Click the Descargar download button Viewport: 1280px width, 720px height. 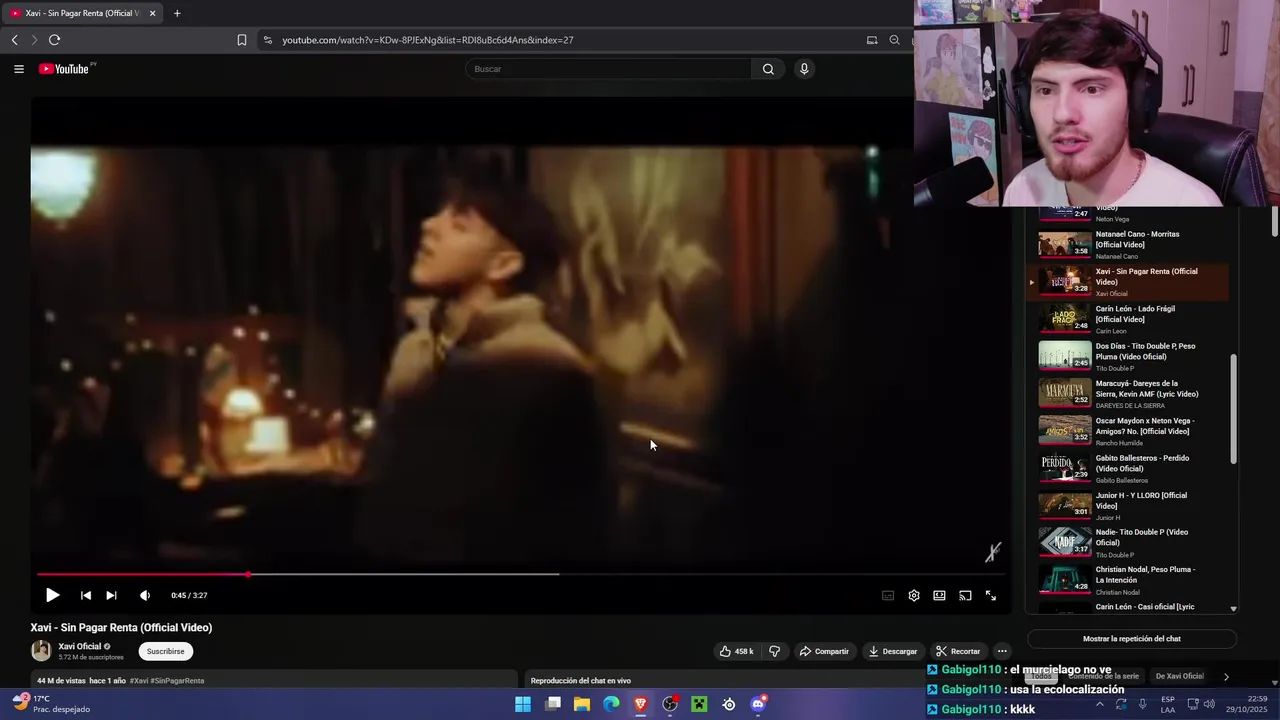pyautogui.click(x=893, y=651)
